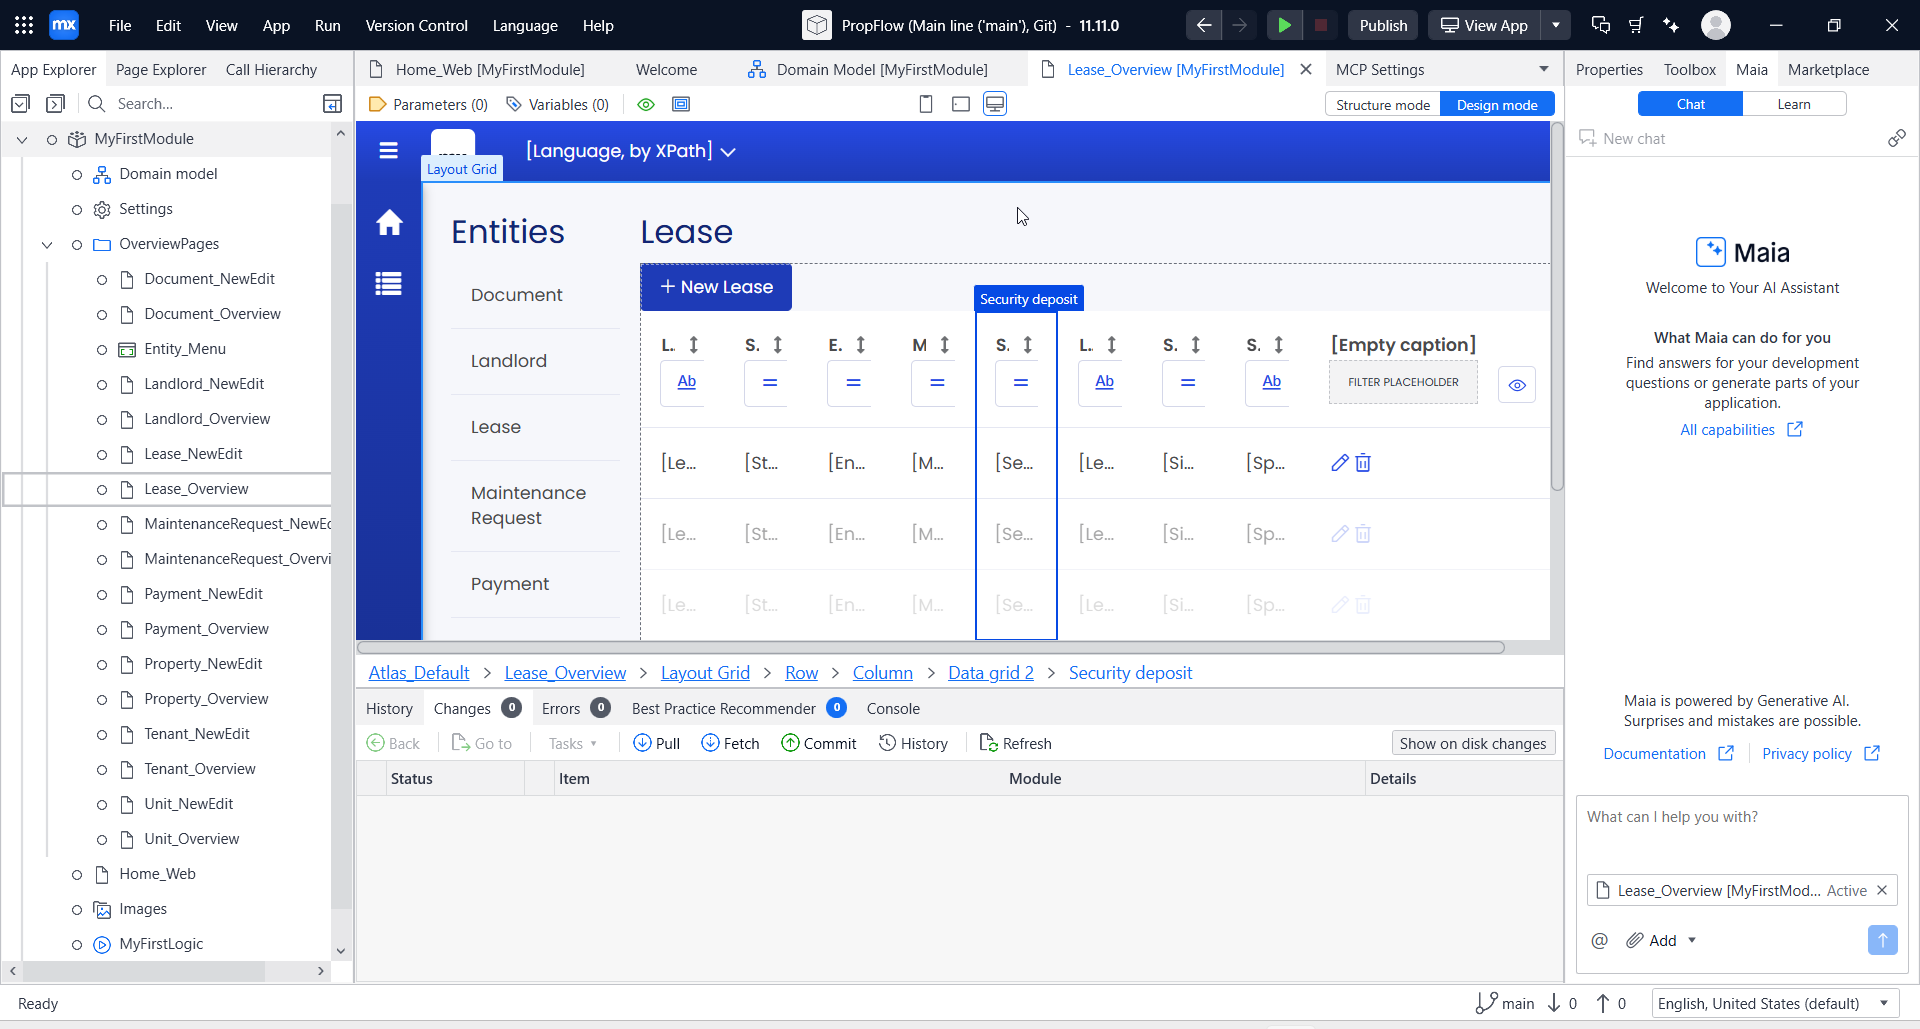Click the Mendix mx logo icon
The height and width of the screenshot is (1029, 1920).
click(64, 25)
